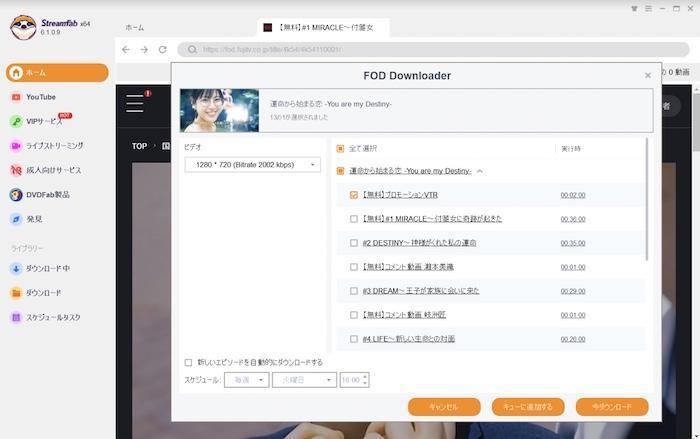700x439 pixels.
Task: Click the title bar hamburger menu icon
Action: pos(648,8)
